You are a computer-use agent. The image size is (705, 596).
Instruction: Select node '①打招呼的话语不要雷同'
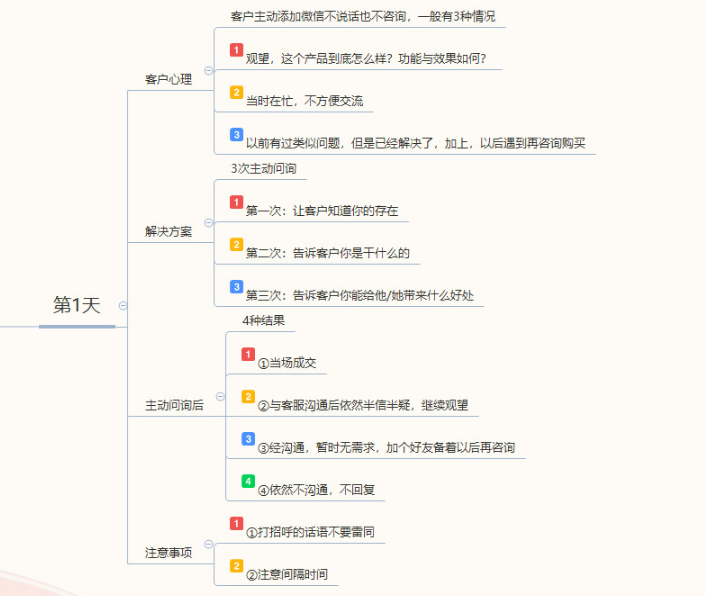coord(310,532)
